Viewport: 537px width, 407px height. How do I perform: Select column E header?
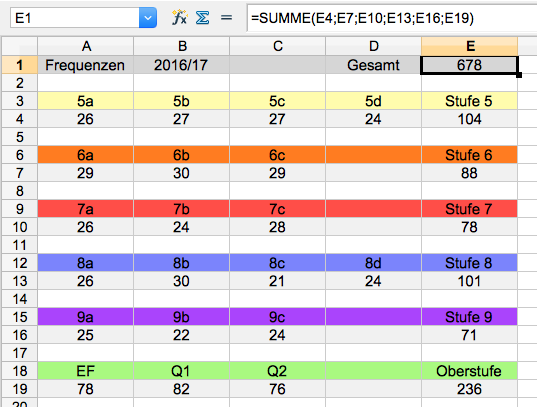(470, 46)
